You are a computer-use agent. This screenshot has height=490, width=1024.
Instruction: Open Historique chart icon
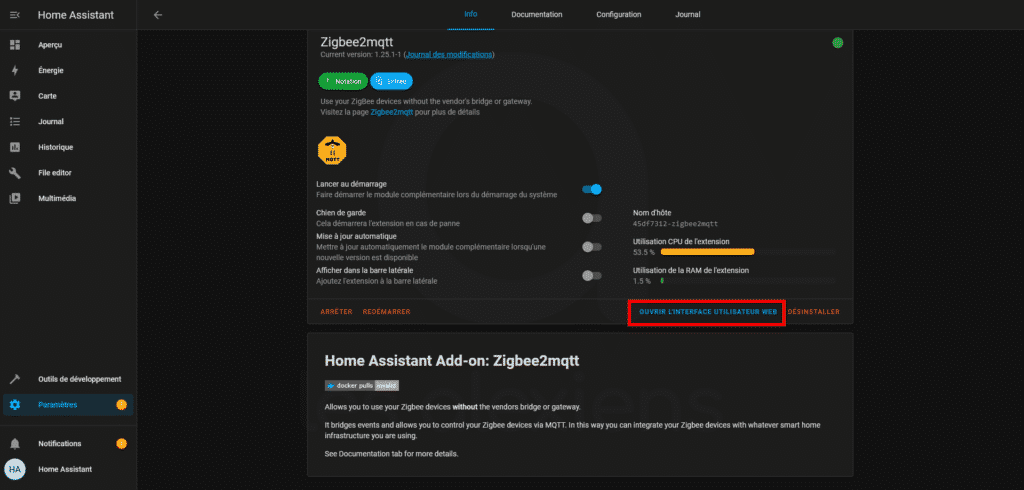(x=15, y=147)
